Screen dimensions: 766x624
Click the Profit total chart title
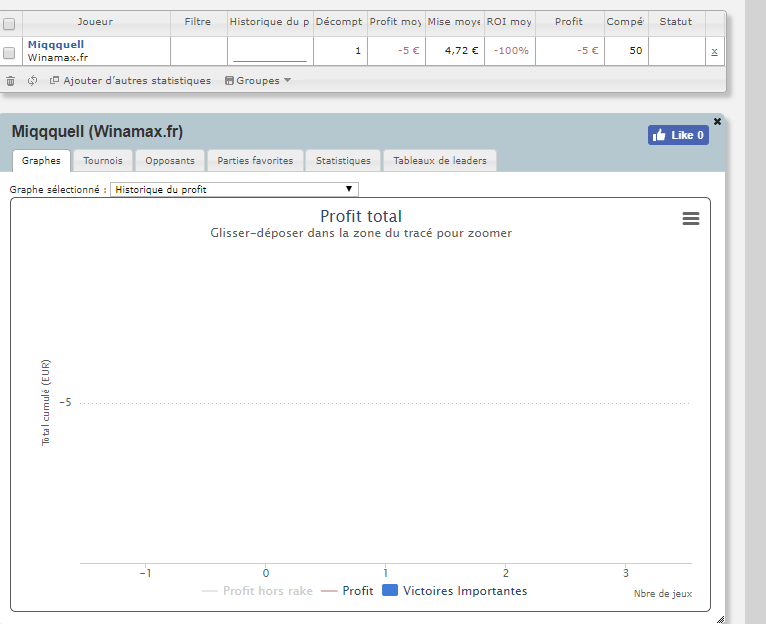pos(361,216)
